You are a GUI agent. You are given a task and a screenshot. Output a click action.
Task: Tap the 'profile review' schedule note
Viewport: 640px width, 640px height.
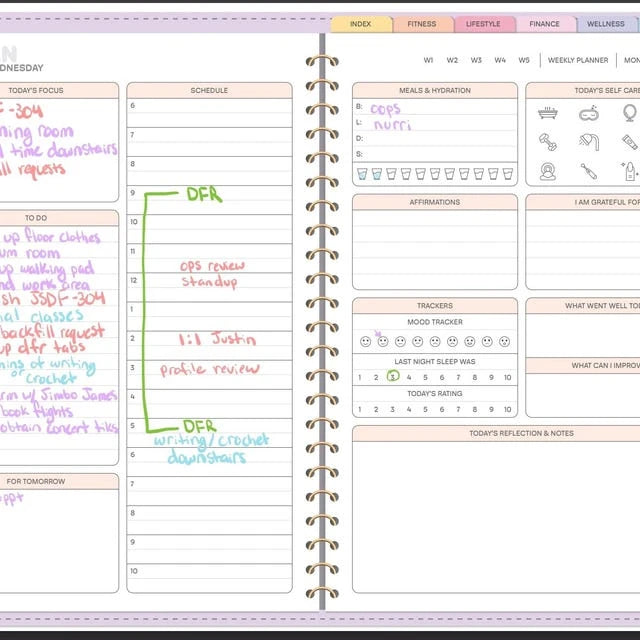click(x=209, y=369)
